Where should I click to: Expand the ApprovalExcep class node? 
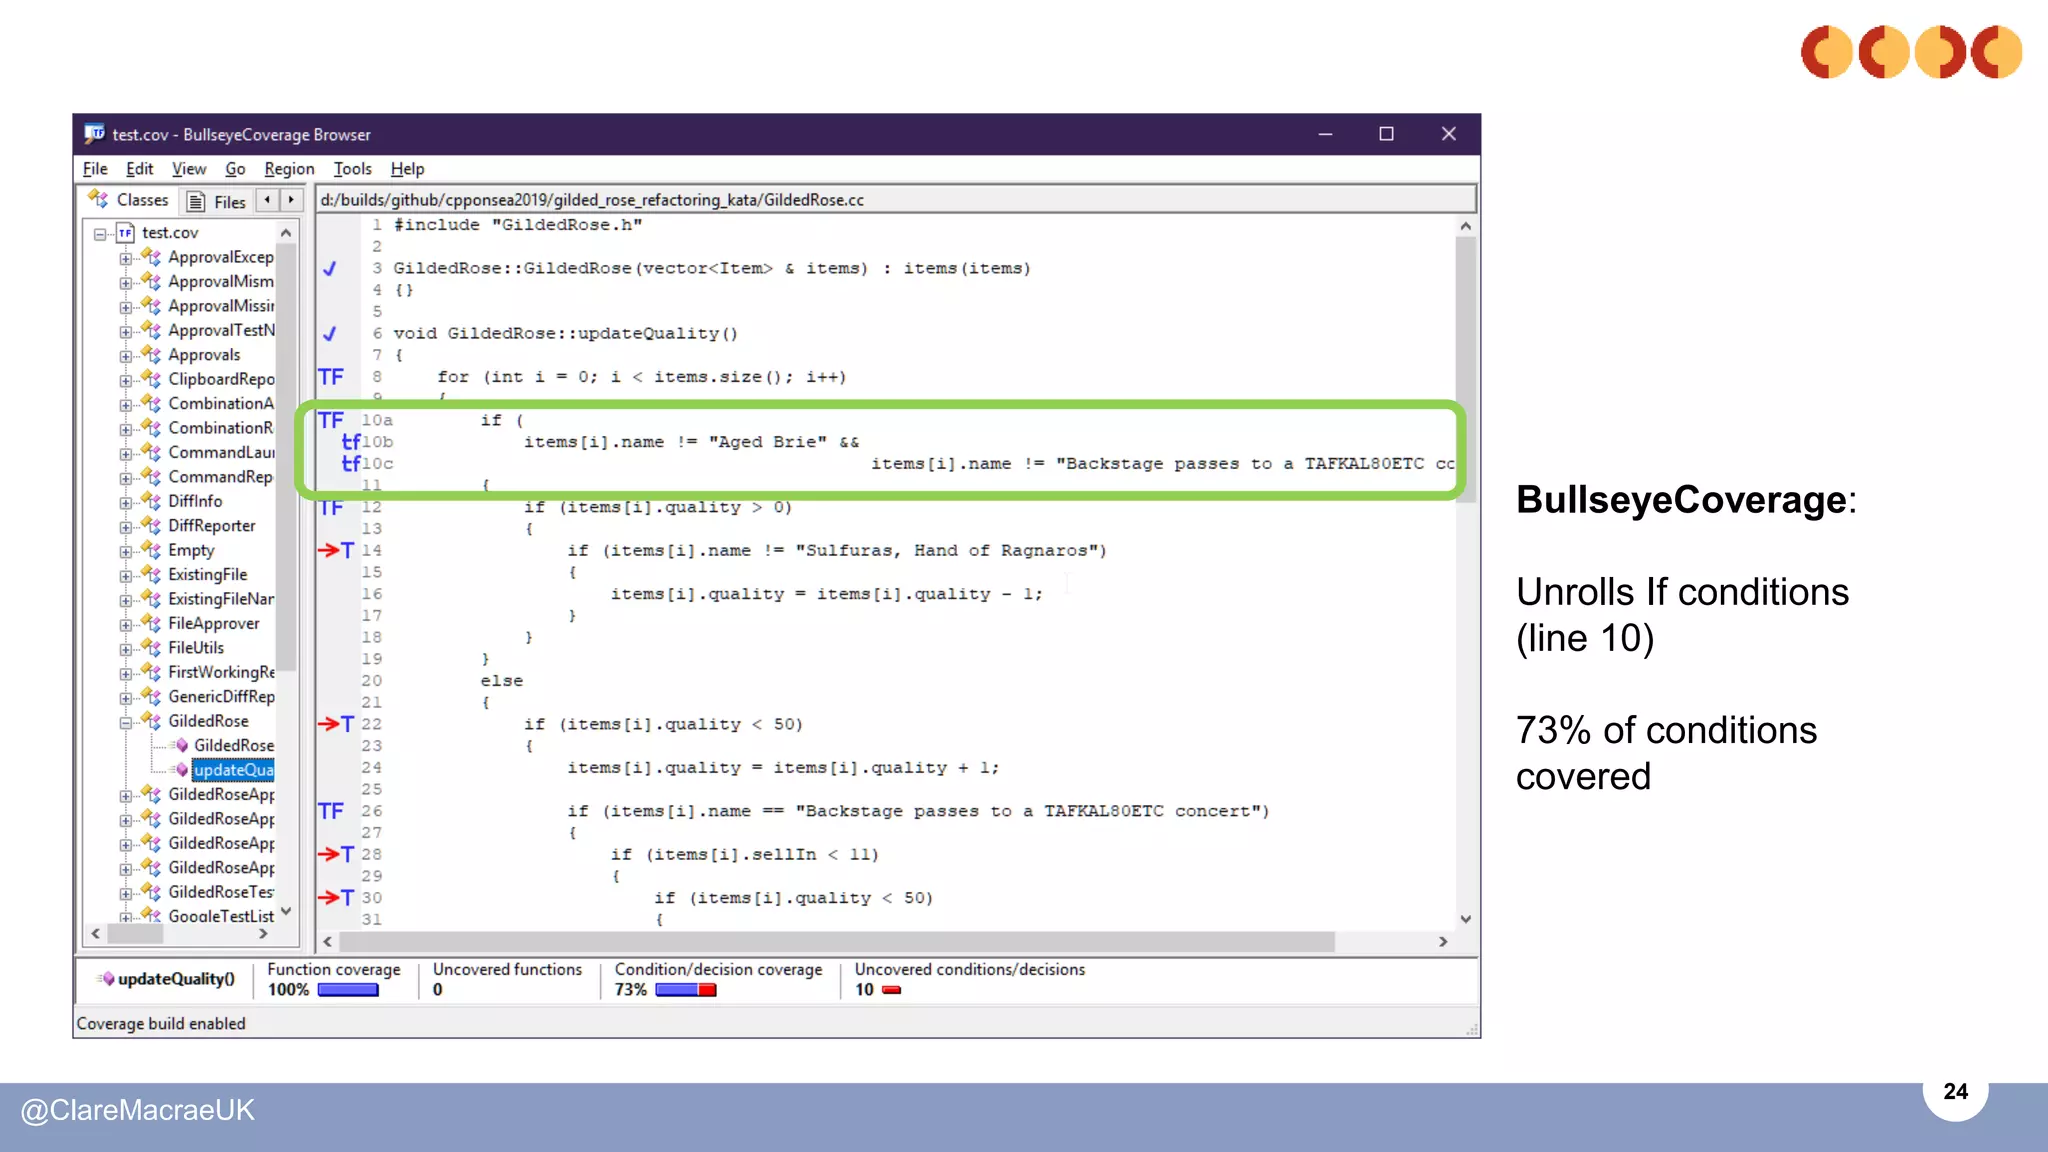coord(125,258)
